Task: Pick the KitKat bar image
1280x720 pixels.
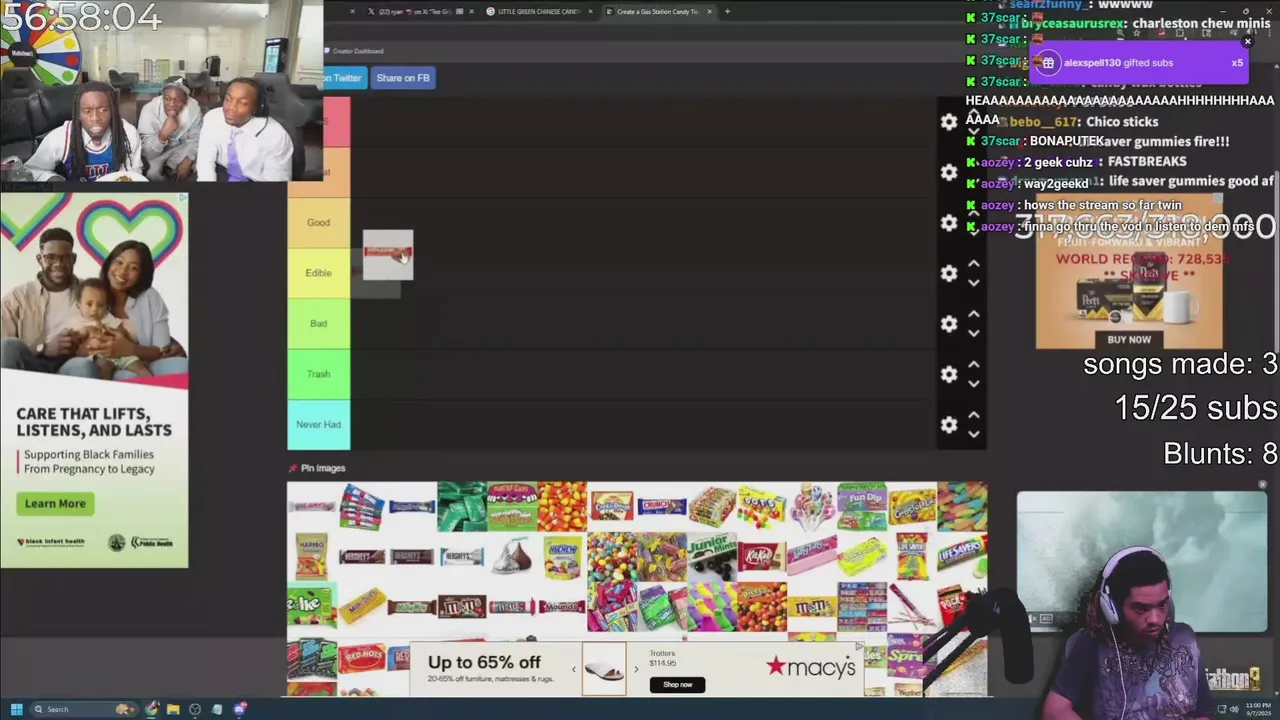Action: pyautogui.click(x=762, y=557)
